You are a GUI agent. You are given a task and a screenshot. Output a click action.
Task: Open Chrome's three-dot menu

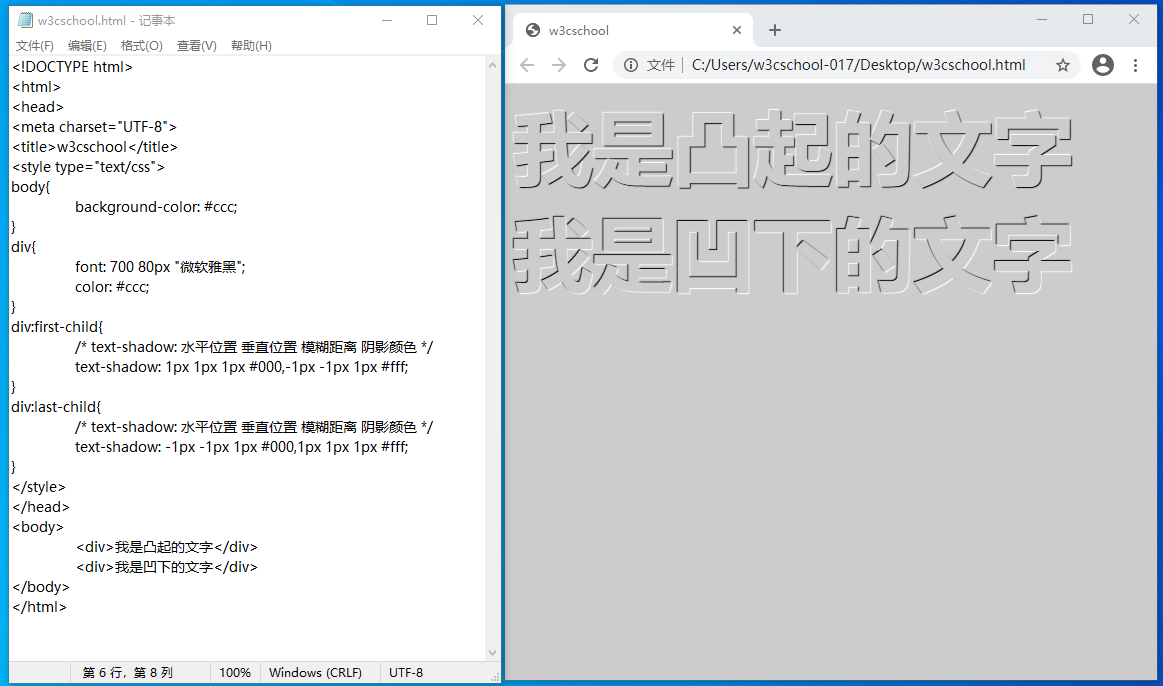[1135, 65]
